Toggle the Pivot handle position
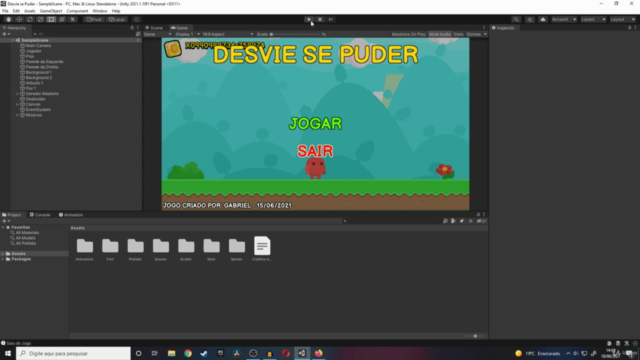Screen dimensions: 640x360 click(93, 20)
